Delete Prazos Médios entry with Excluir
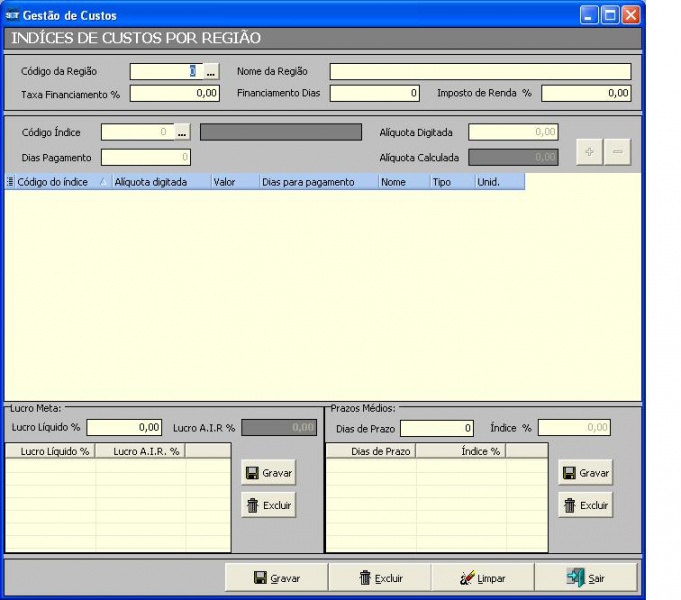Image resolution: width=681 pixels, height=600 pixels. 585,505
